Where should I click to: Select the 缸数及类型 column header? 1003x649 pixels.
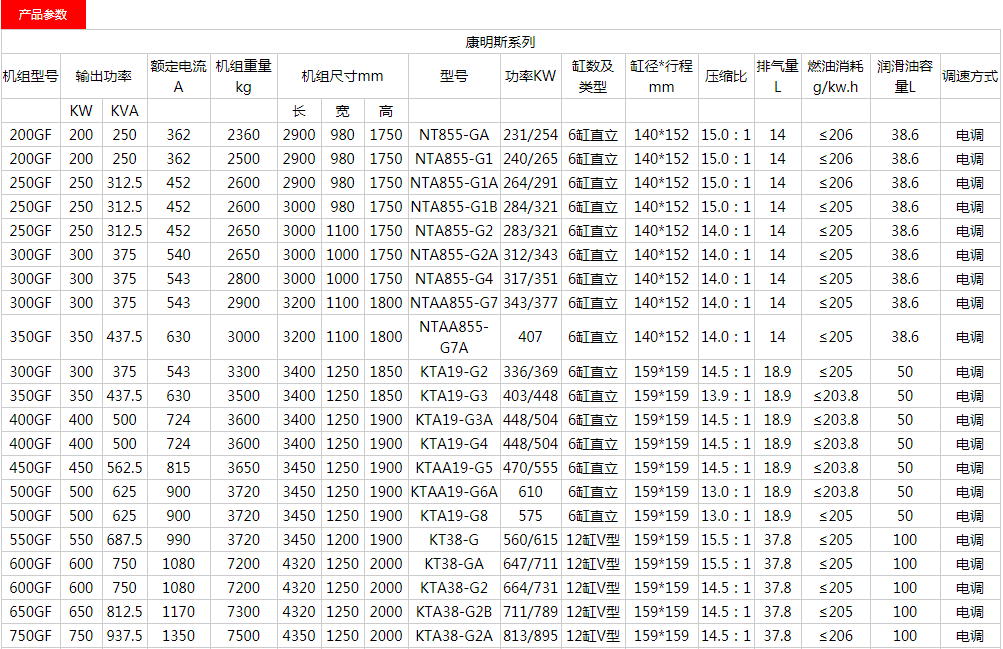(x=593, y=76)
